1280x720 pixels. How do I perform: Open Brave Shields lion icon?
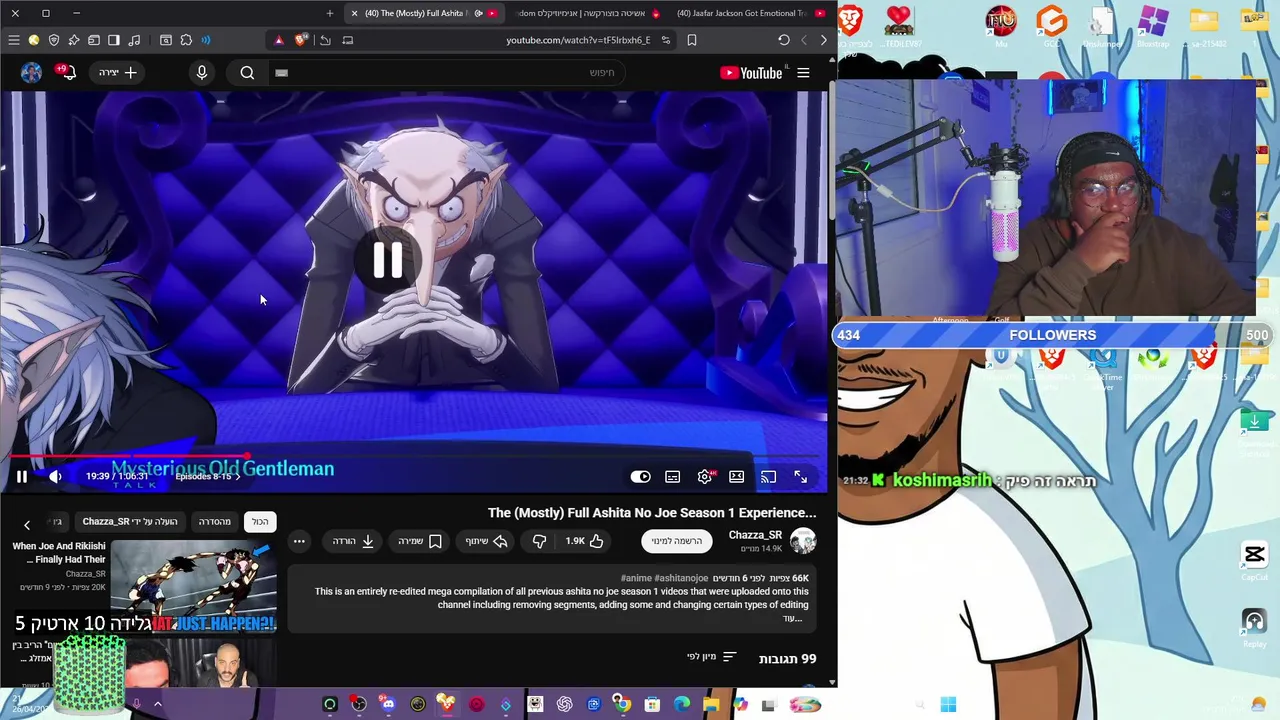click(x=301, y=40)
